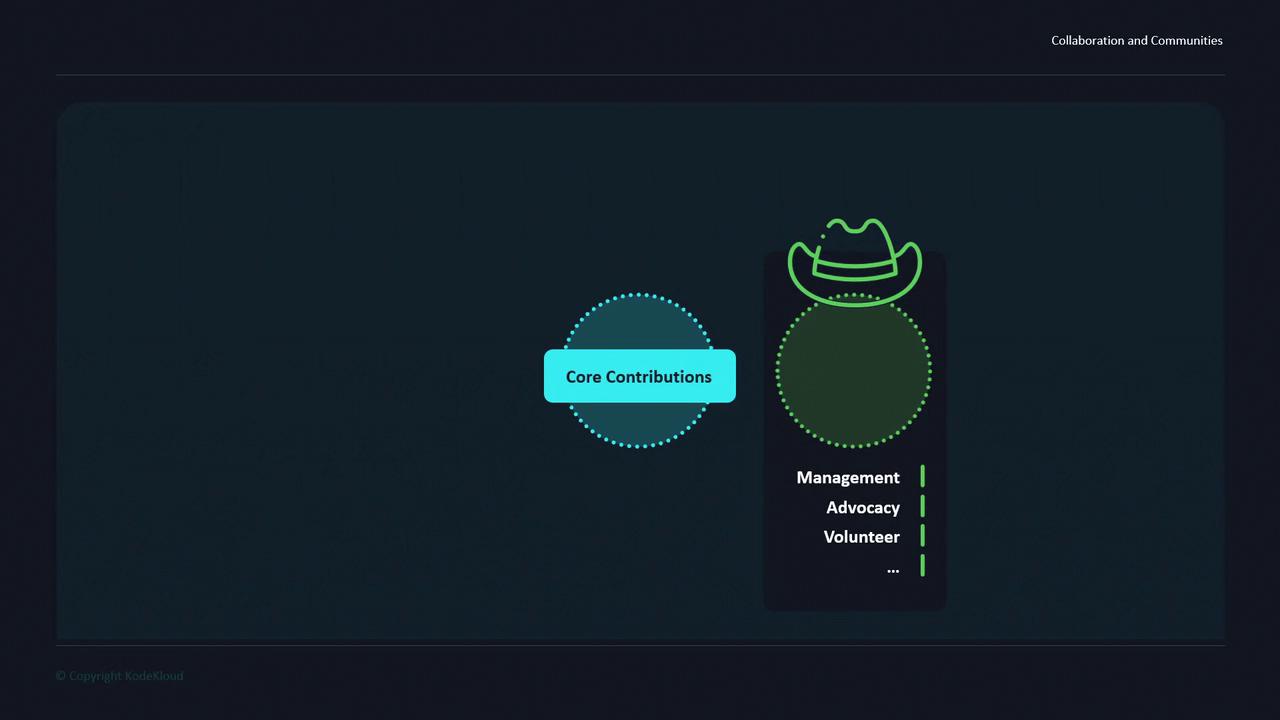Select the Core Contributions label
Viewport: 1280px width, 720px height.
639,376
